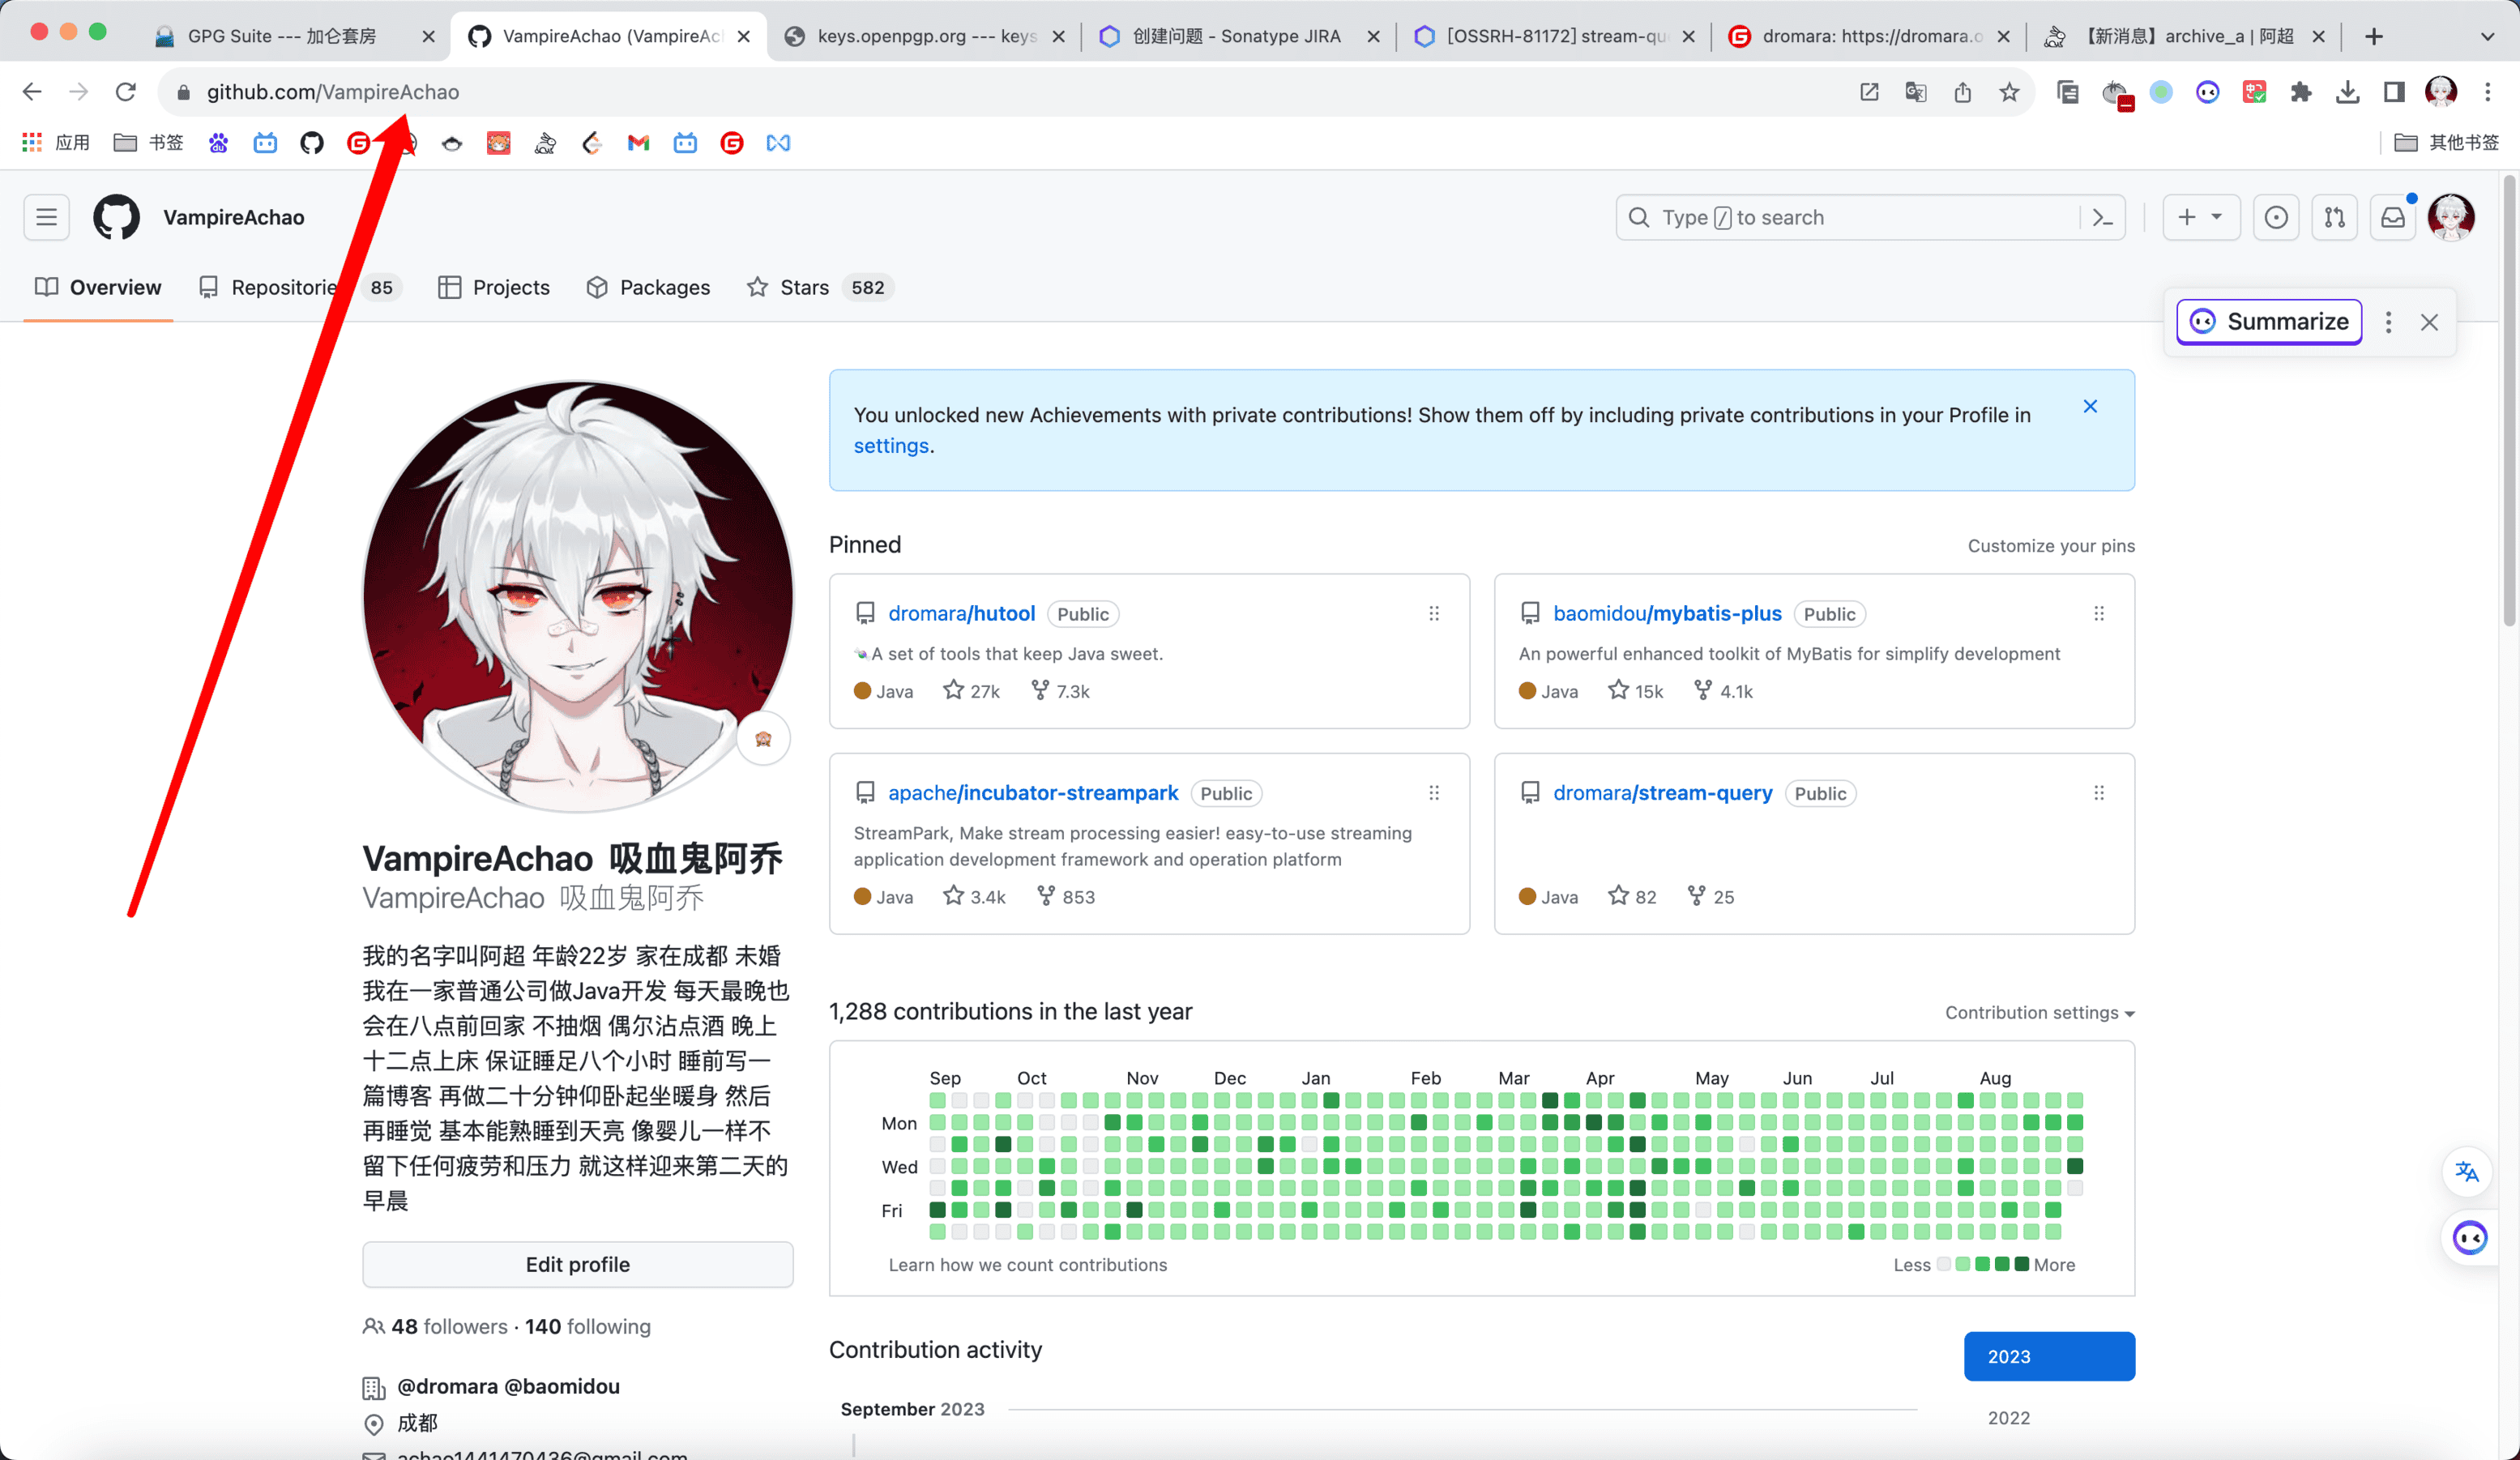Dismiss the achievements banner

click(2090, 406)
